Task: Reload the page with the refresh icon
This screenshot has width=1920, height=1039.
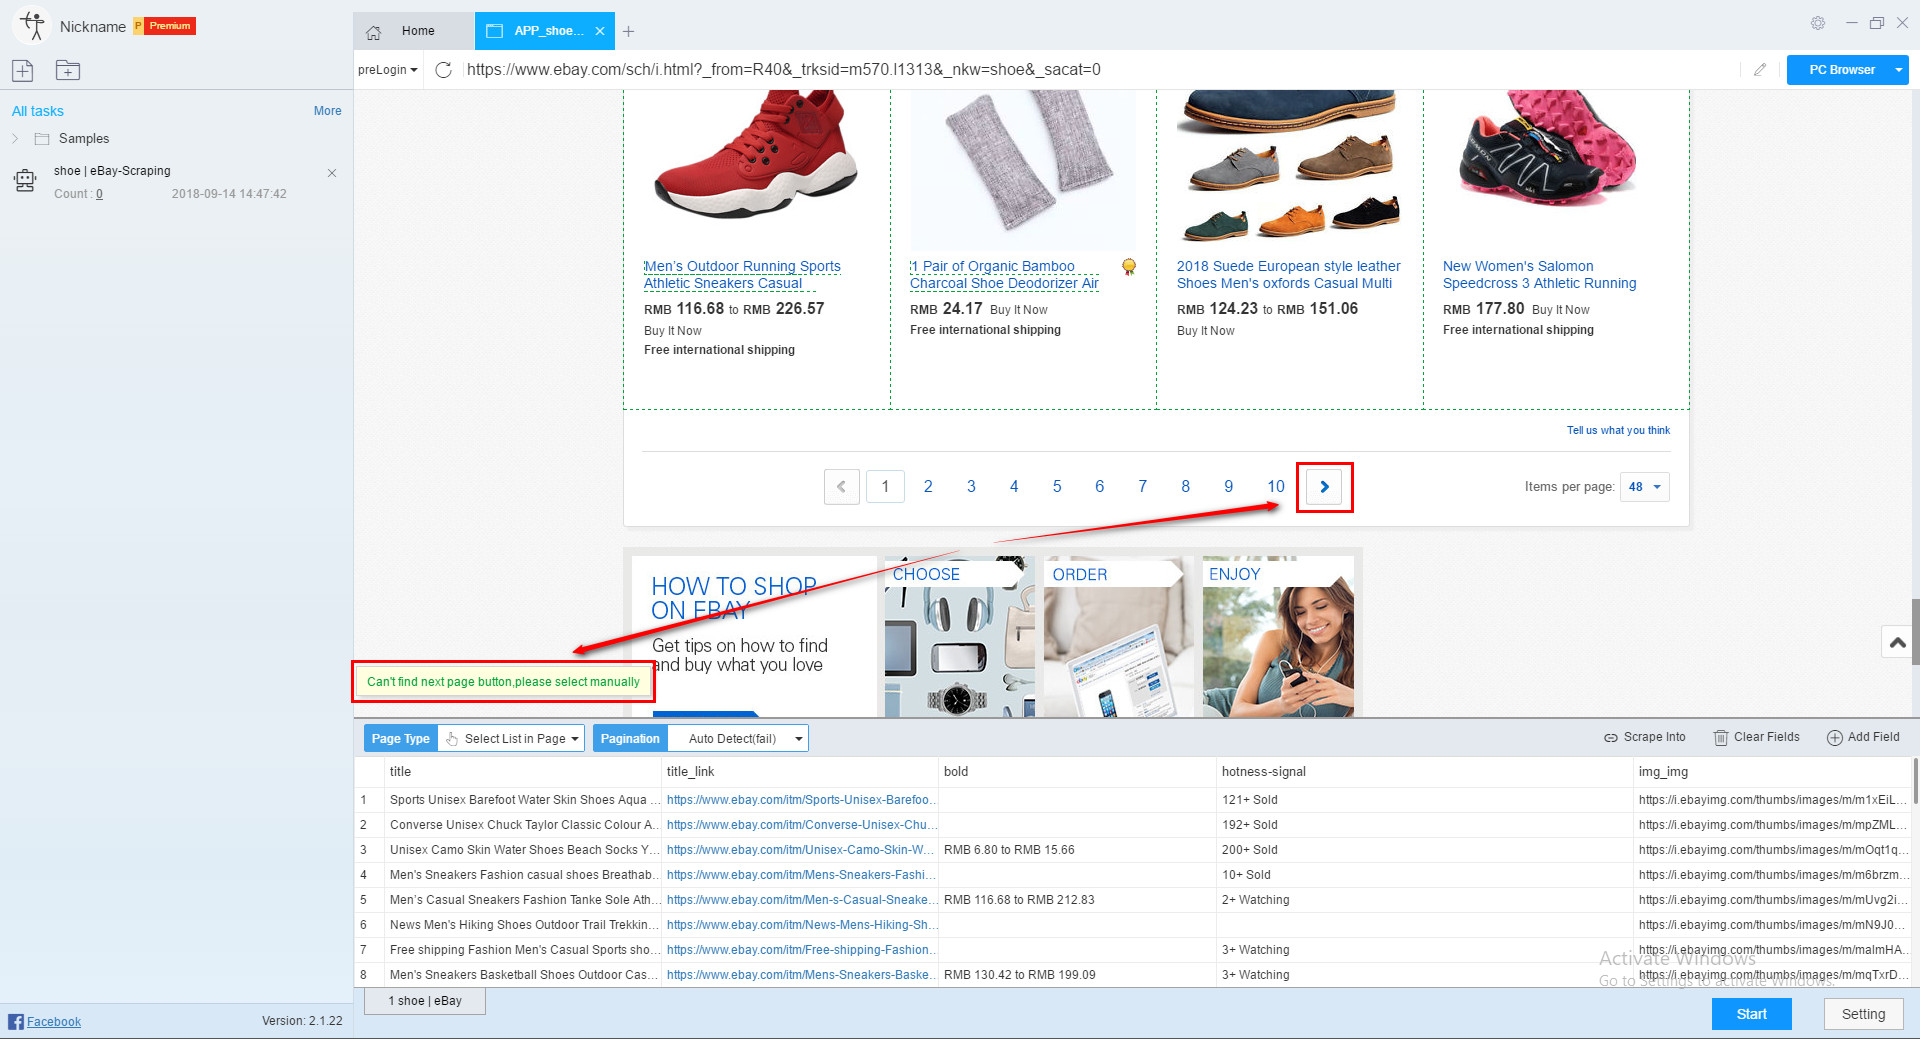Action: click(x=444, y=69)
